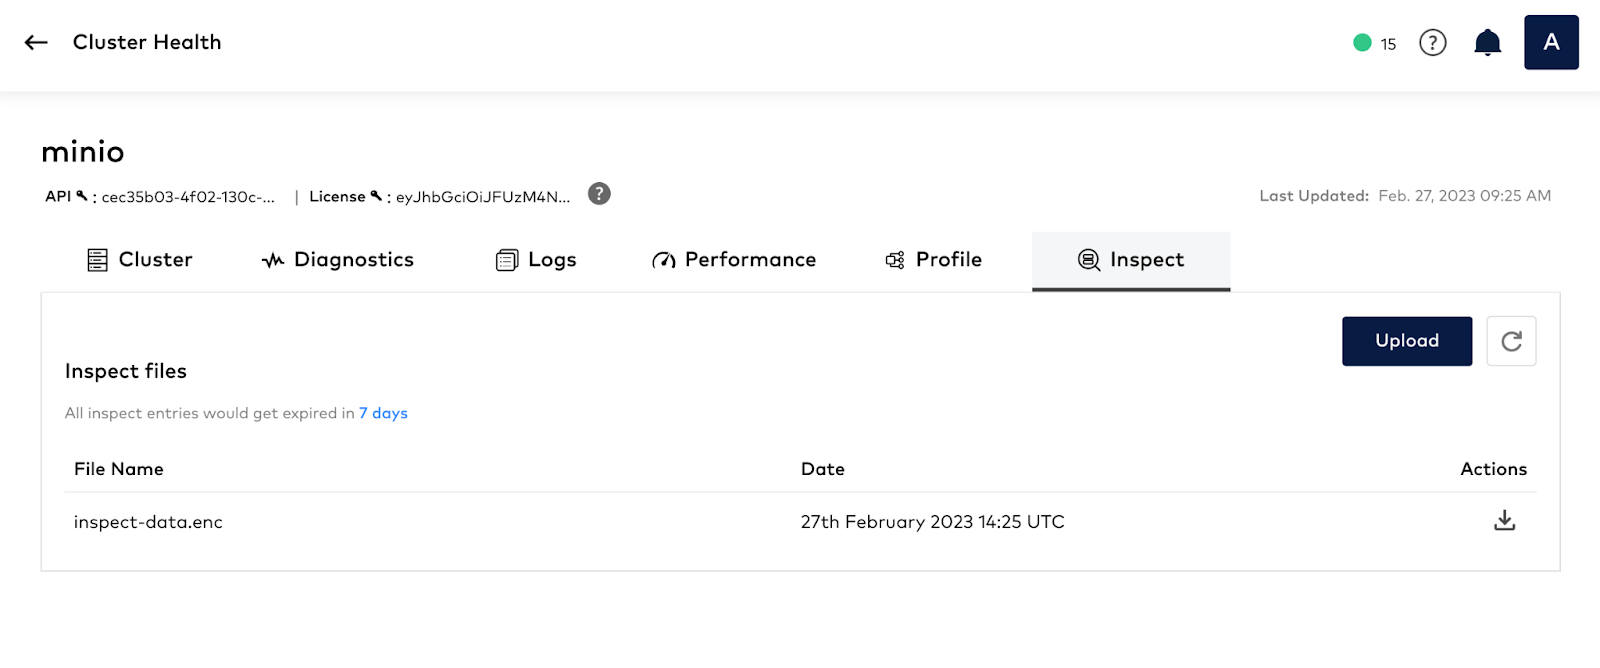Switch to the Profile tab

(934, 260)
